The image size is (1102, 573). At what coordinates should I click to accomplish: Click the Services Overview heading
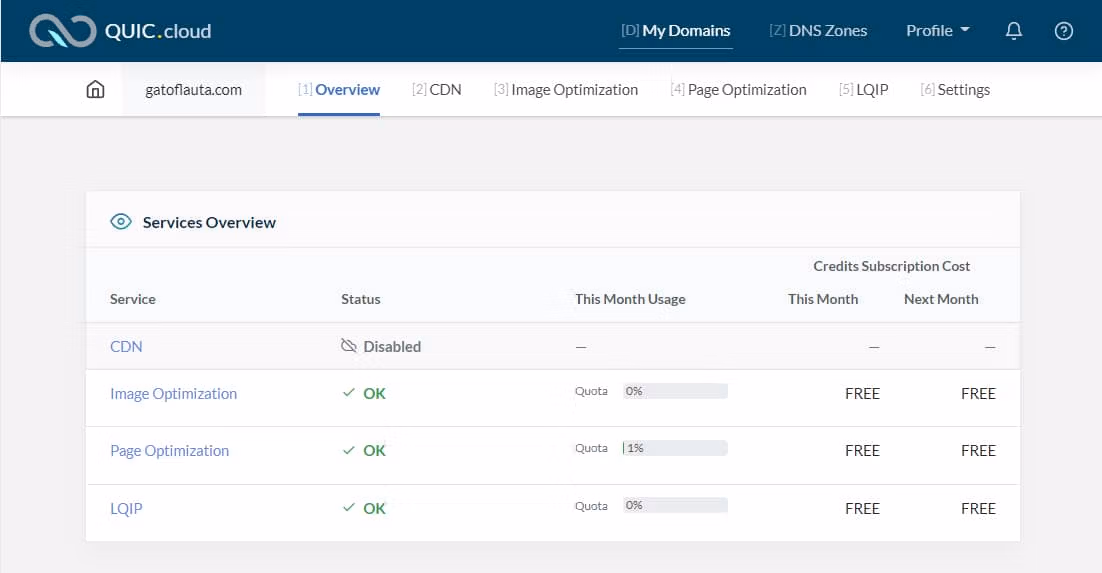tap(209, 222)
